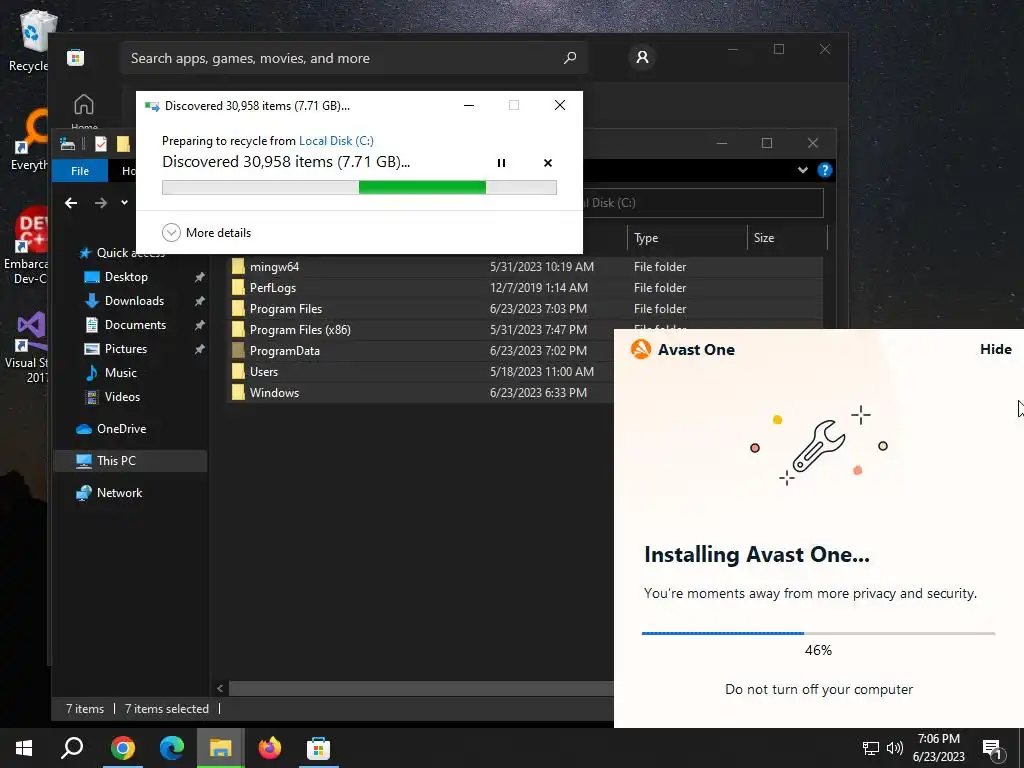Go back in File Explorer
Viewport: 1024px width, 768px height.
coord(71,203)
